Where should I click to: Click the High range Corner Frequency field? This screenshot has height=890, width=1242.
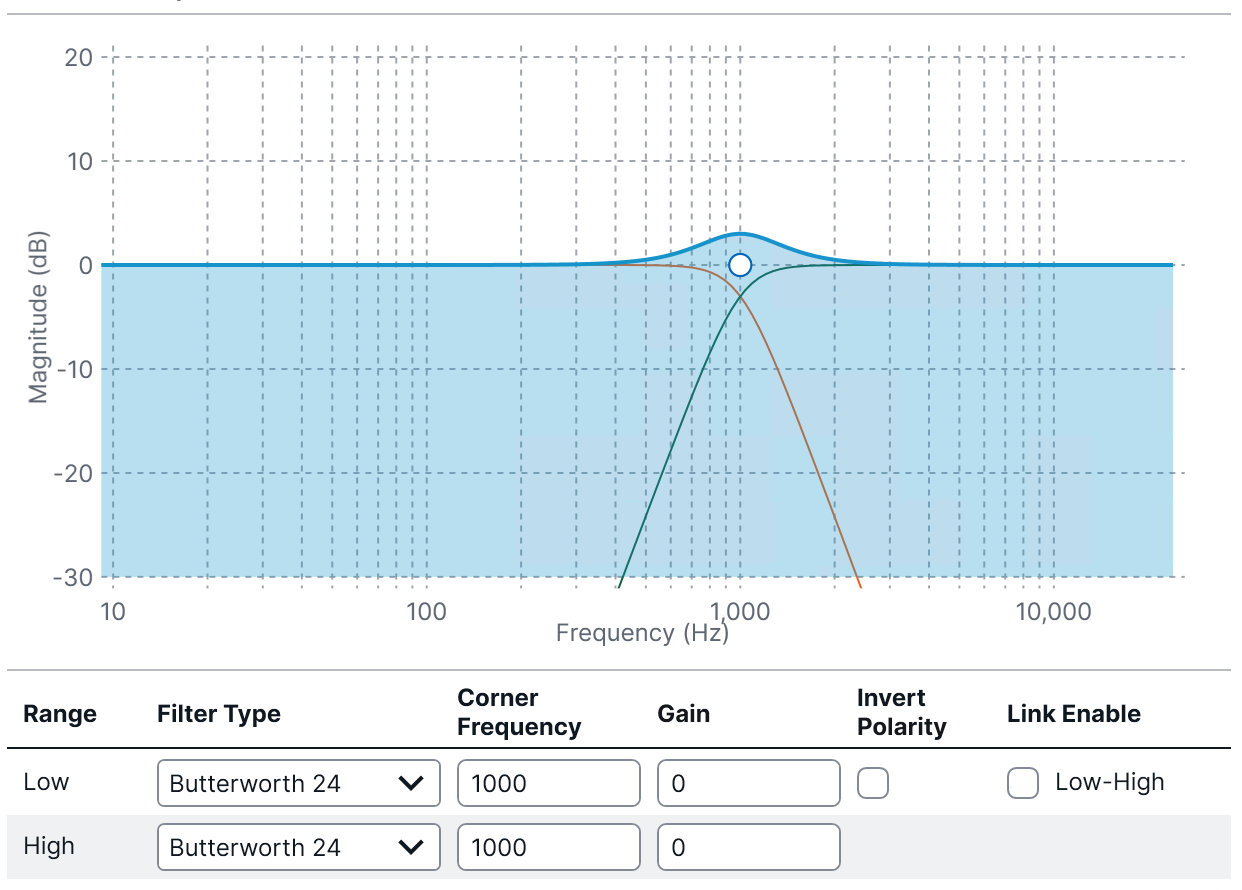(x=548, y=847)
